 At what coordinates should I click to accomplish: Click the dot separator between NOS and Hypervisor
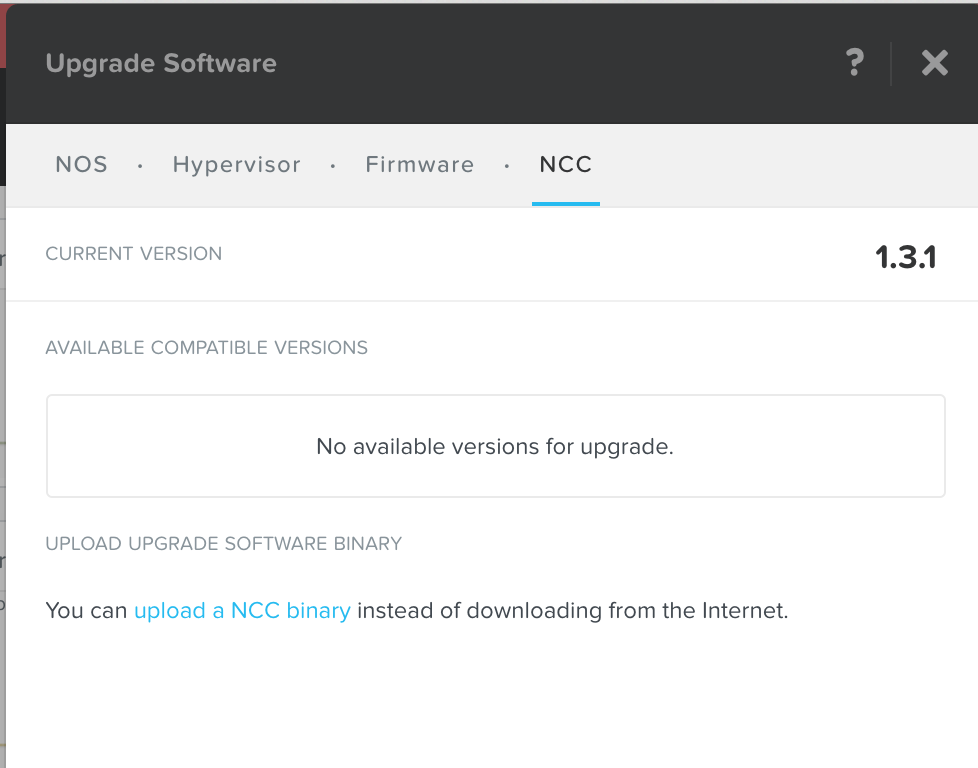pyautogui.click(x=140, y=166)
